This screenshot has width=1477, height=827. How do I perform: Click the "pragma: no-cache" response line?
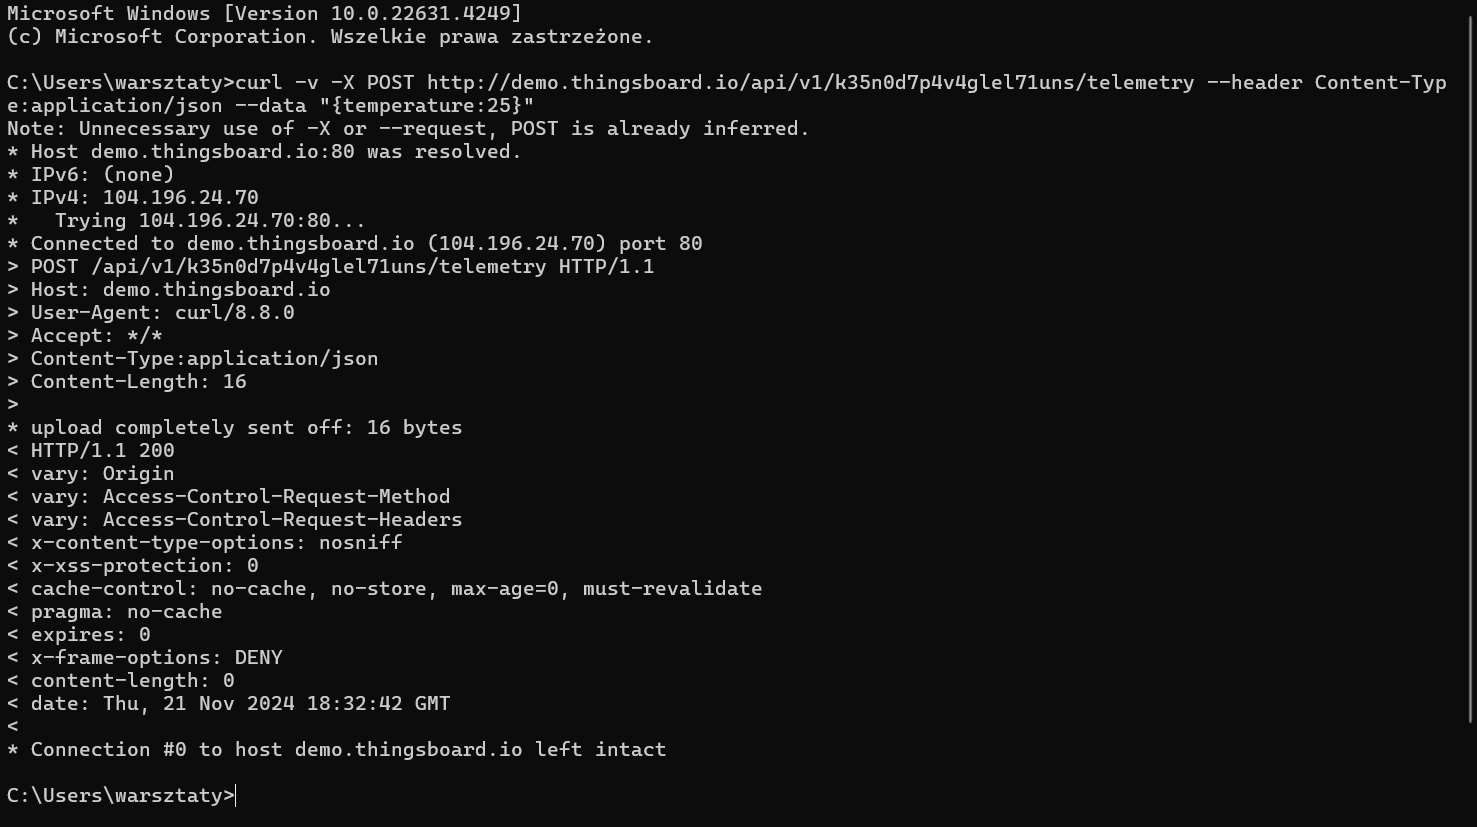tap(115, 612)
